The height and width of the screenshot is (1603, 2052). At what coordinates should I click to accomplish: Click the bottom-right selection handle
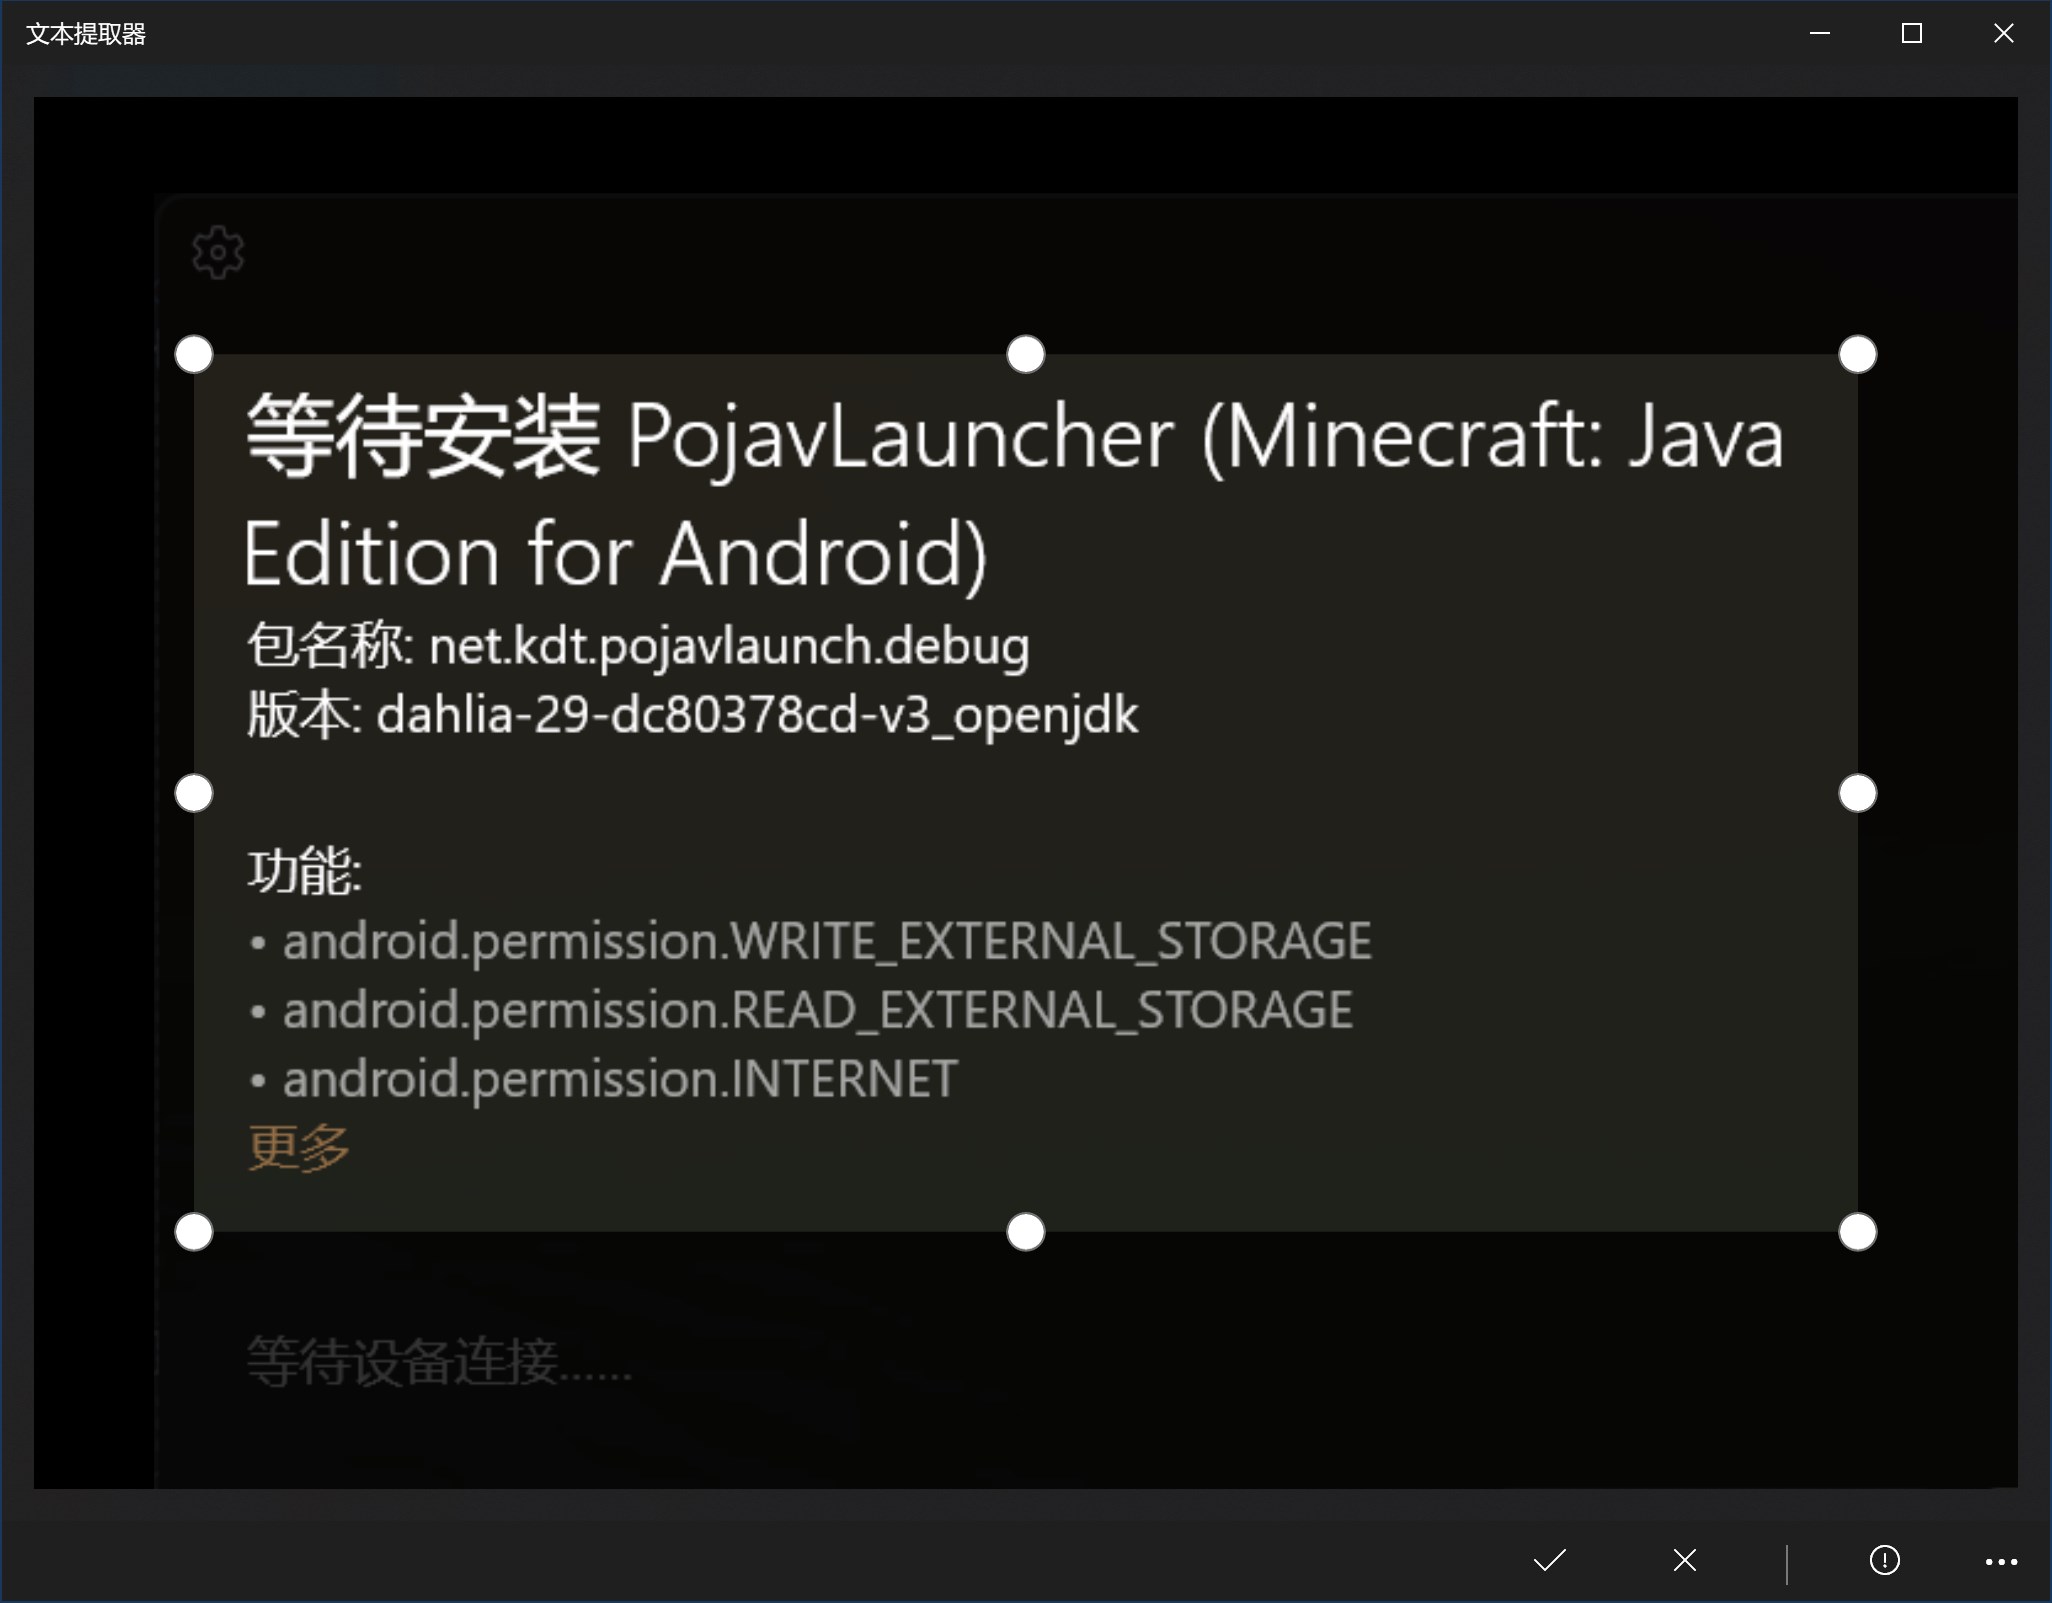1858,1232
